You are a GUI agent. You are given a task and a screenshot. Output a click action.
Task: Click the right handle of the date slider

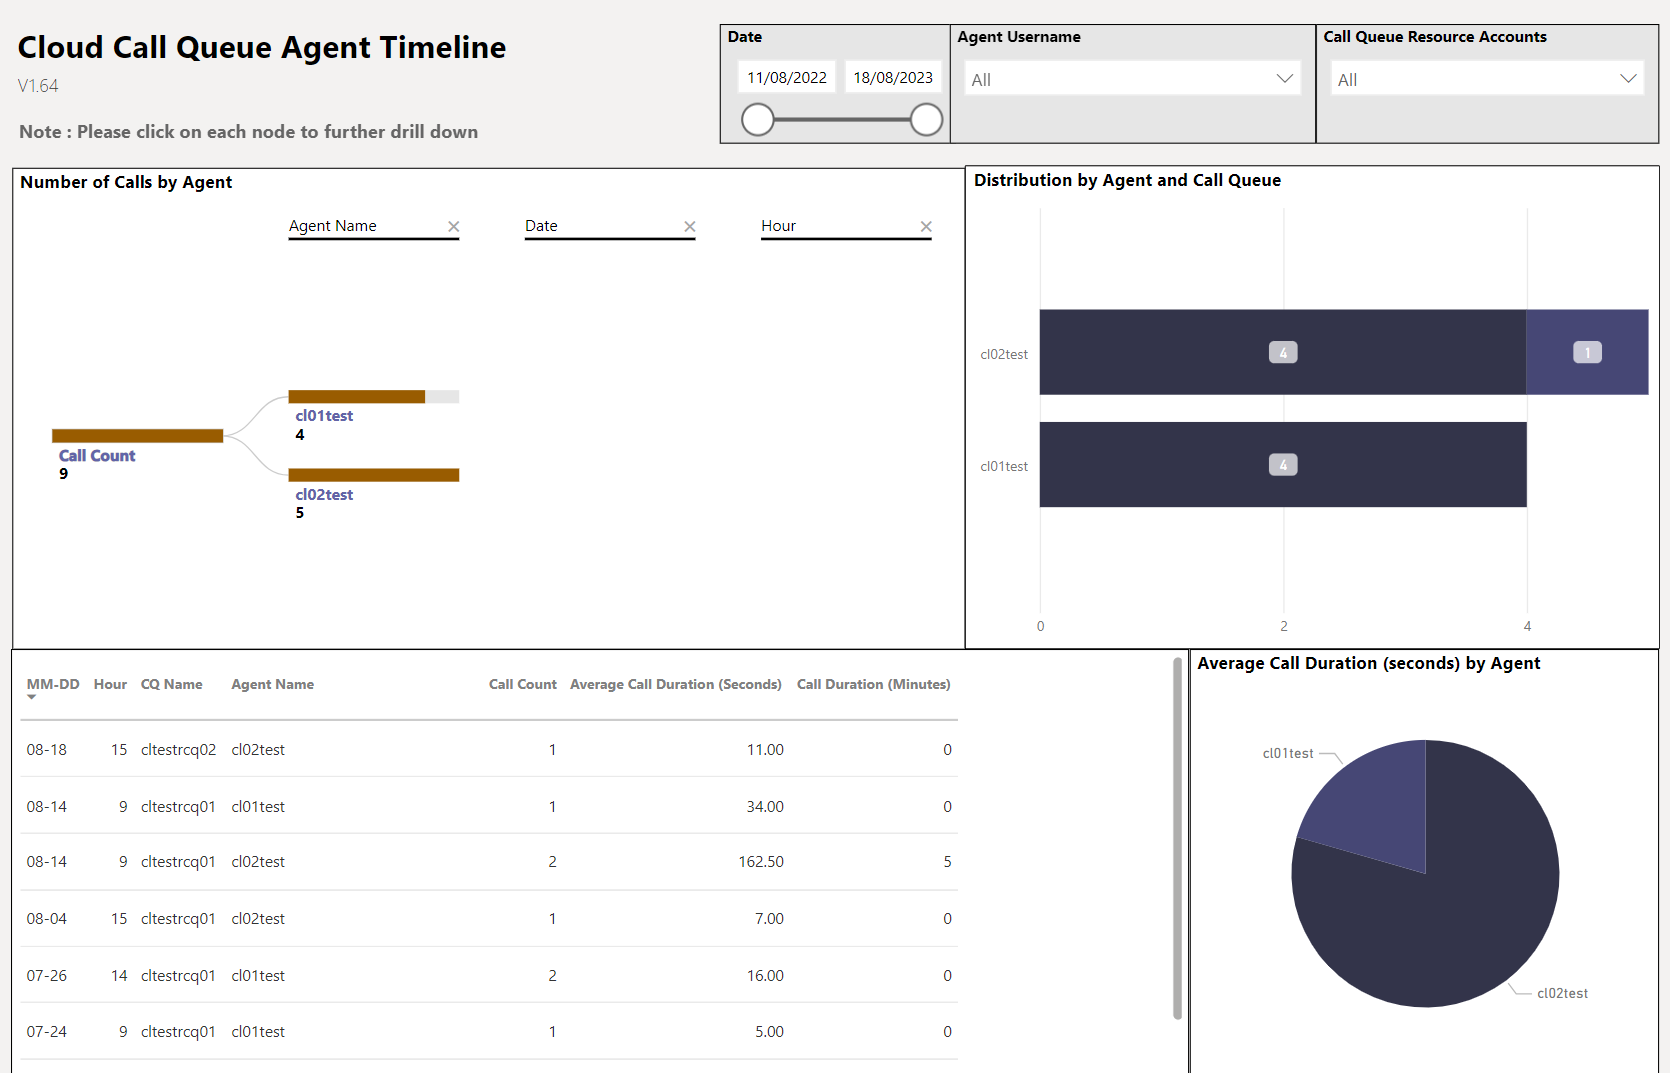click(x=926, y=120)
